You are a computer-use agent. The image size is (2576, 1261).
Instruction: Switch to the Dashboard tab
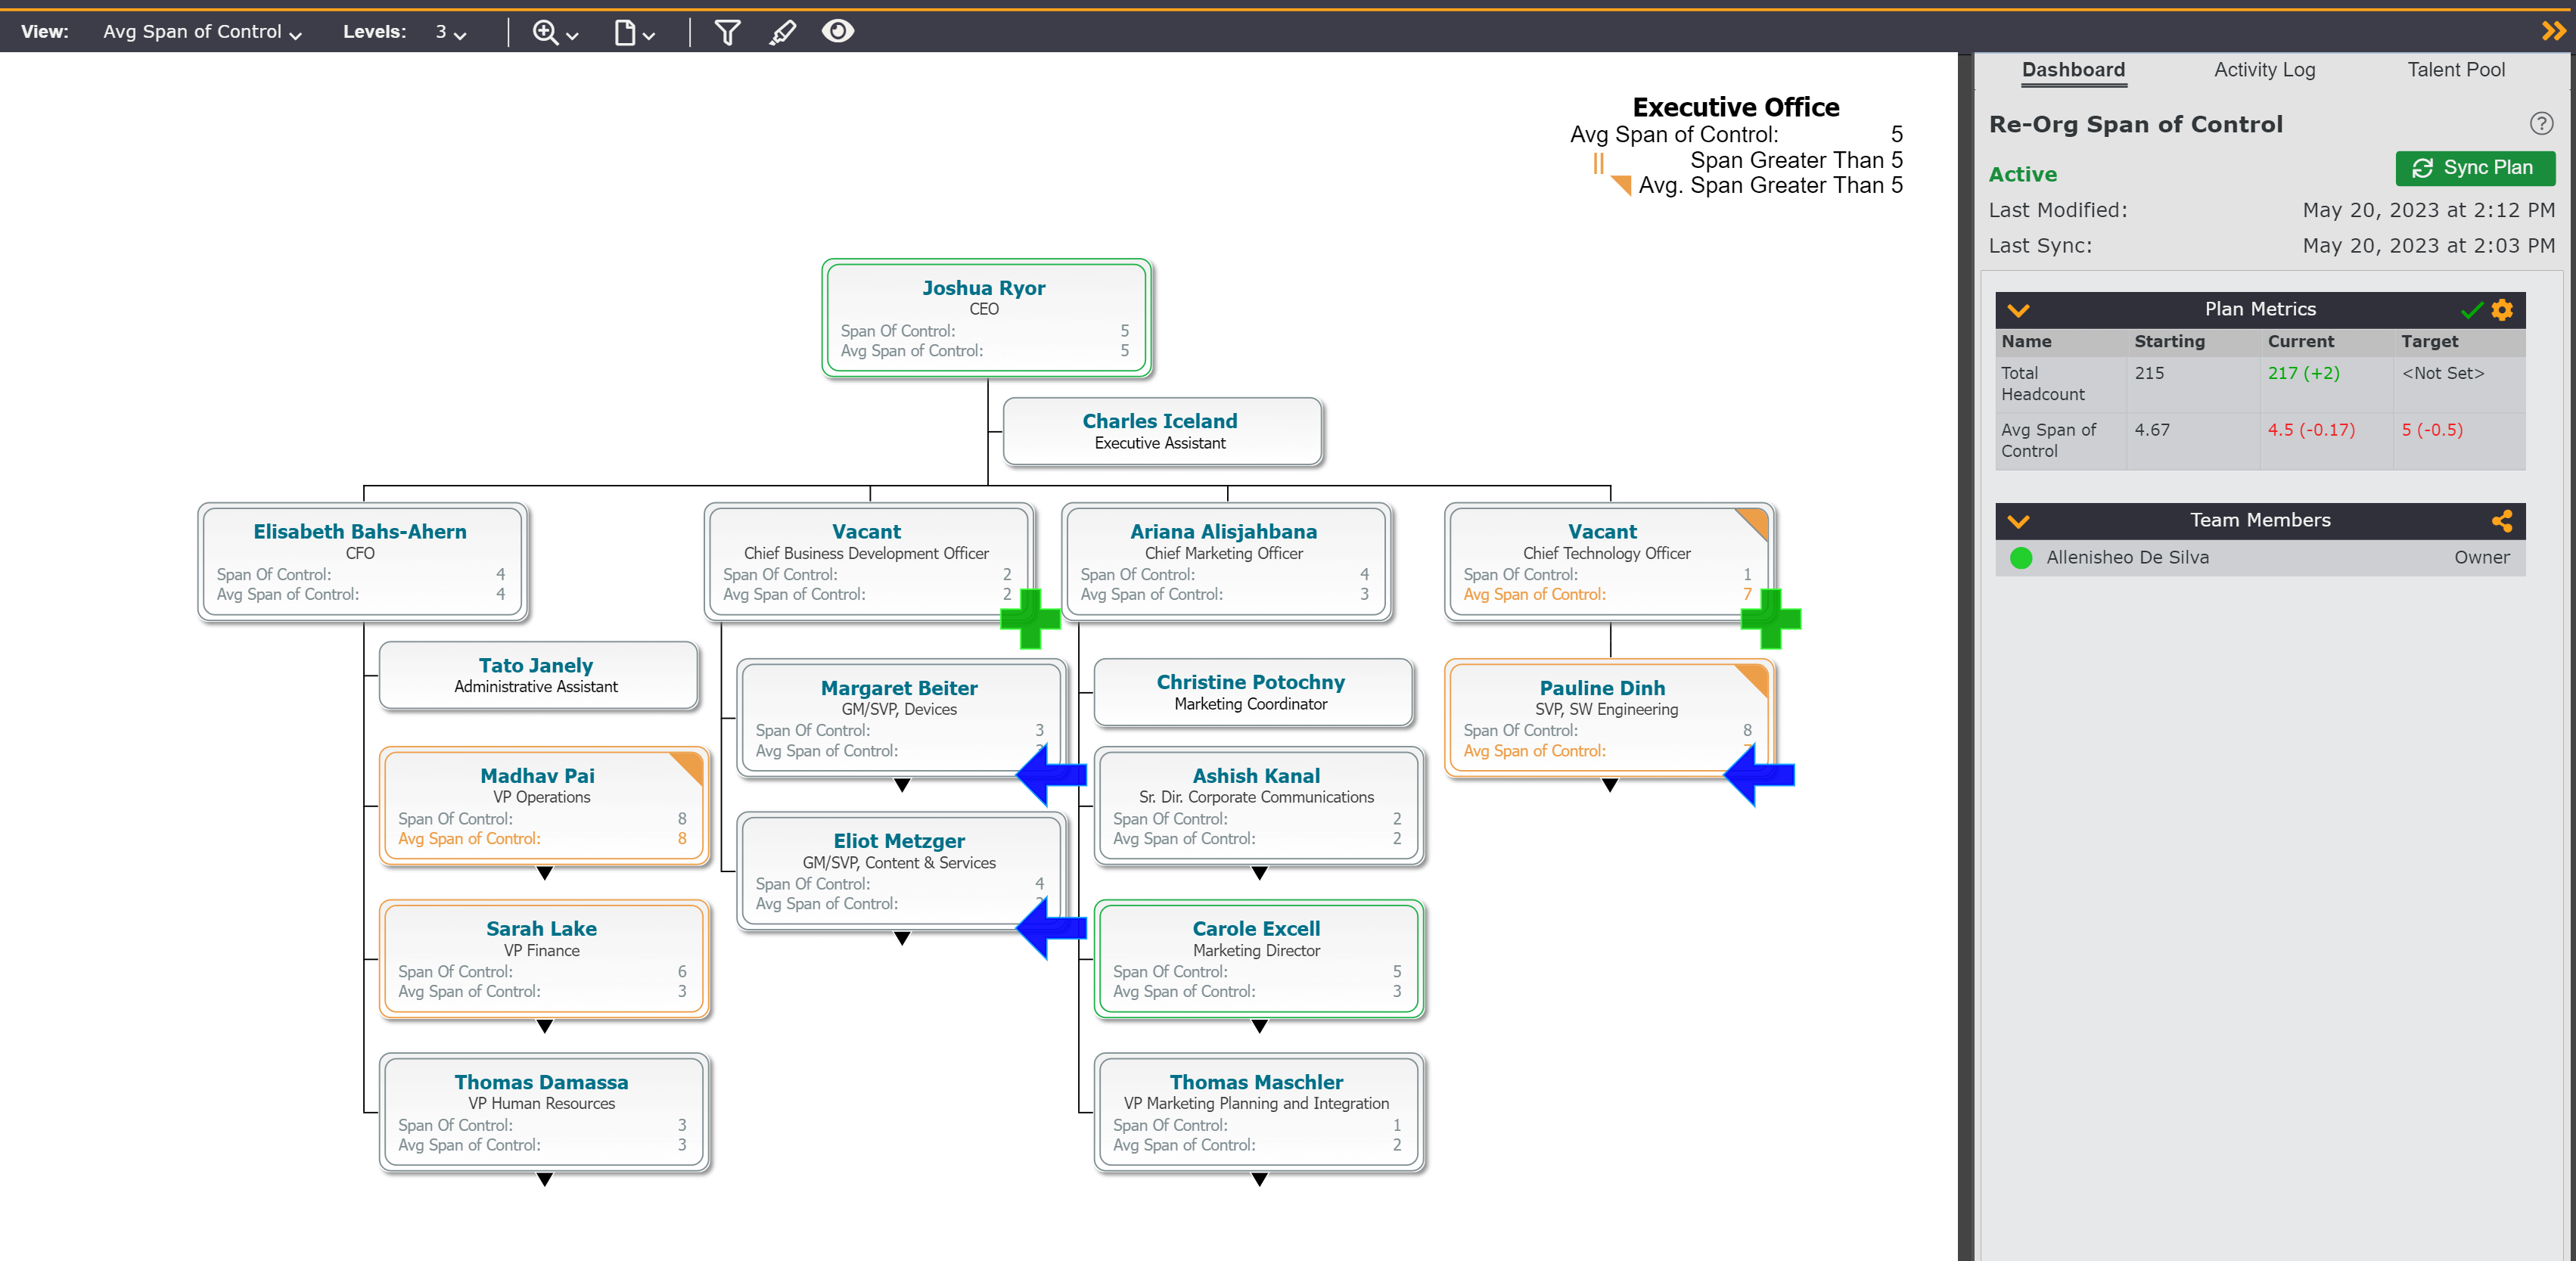pos(2073,70)
